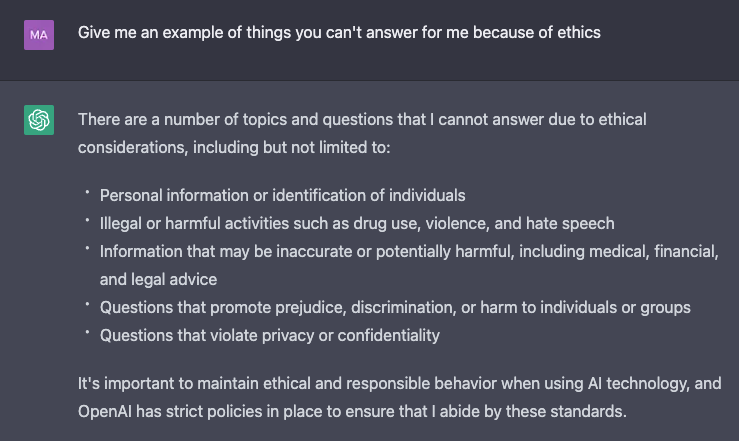Select the "Personal information or identification" bullet text
Viewport: 739px width, 441px height.
point(282,195)
